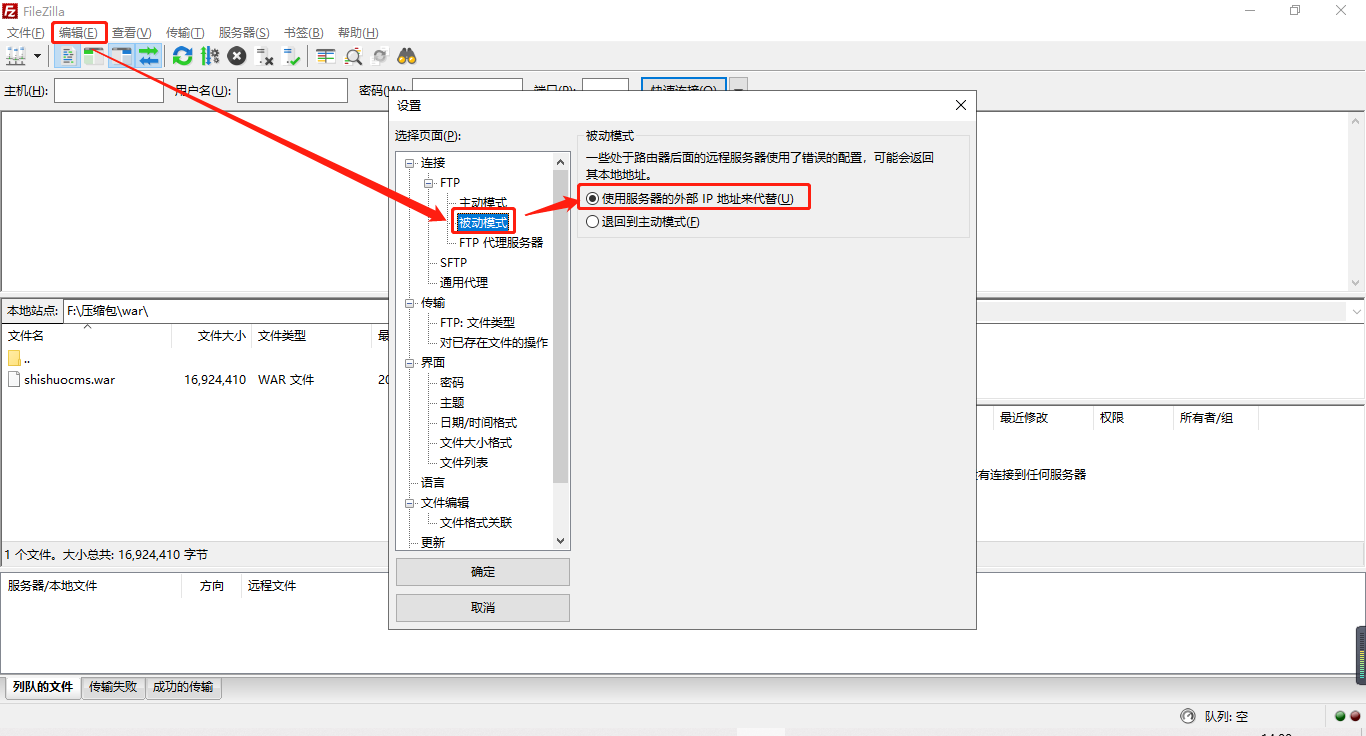1366x736 pixels.
Task: Select 主动模式 in settings tree
Action: 483,202
